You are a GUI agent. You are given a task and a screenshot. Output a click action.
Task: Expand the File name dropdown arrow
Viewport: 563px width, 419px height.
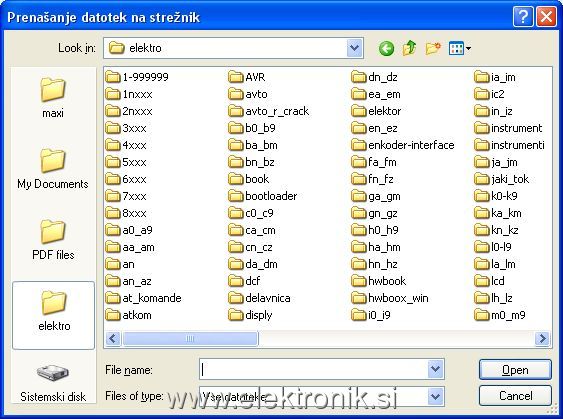tap(436, 369)
